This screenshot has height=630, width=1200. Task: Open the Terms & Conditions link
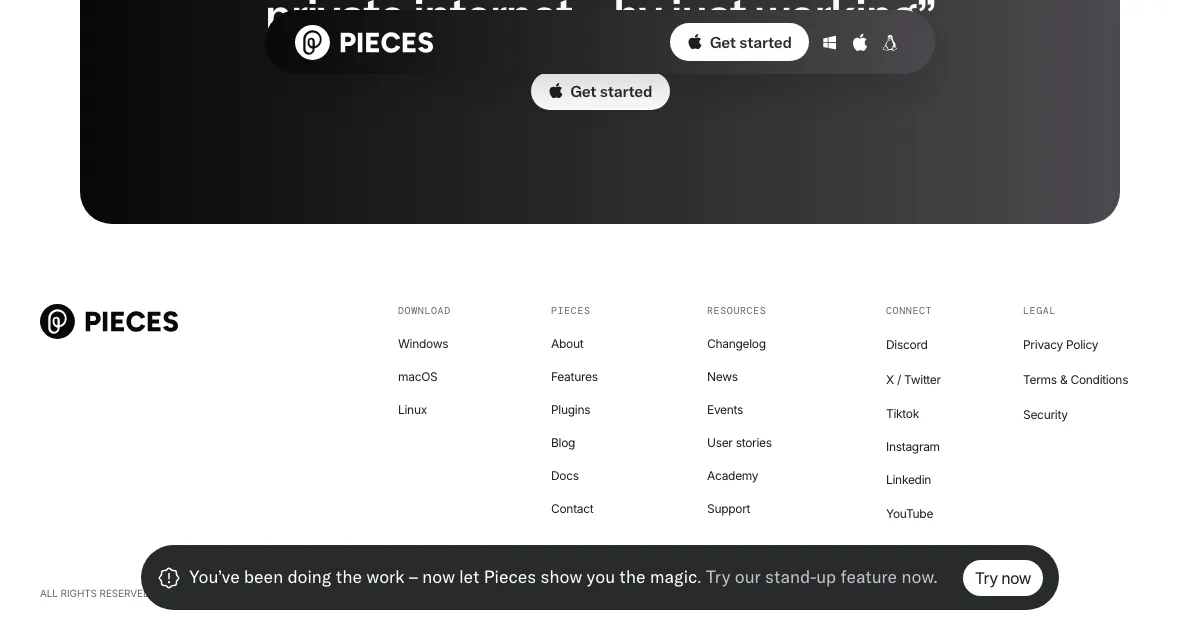1075,380
